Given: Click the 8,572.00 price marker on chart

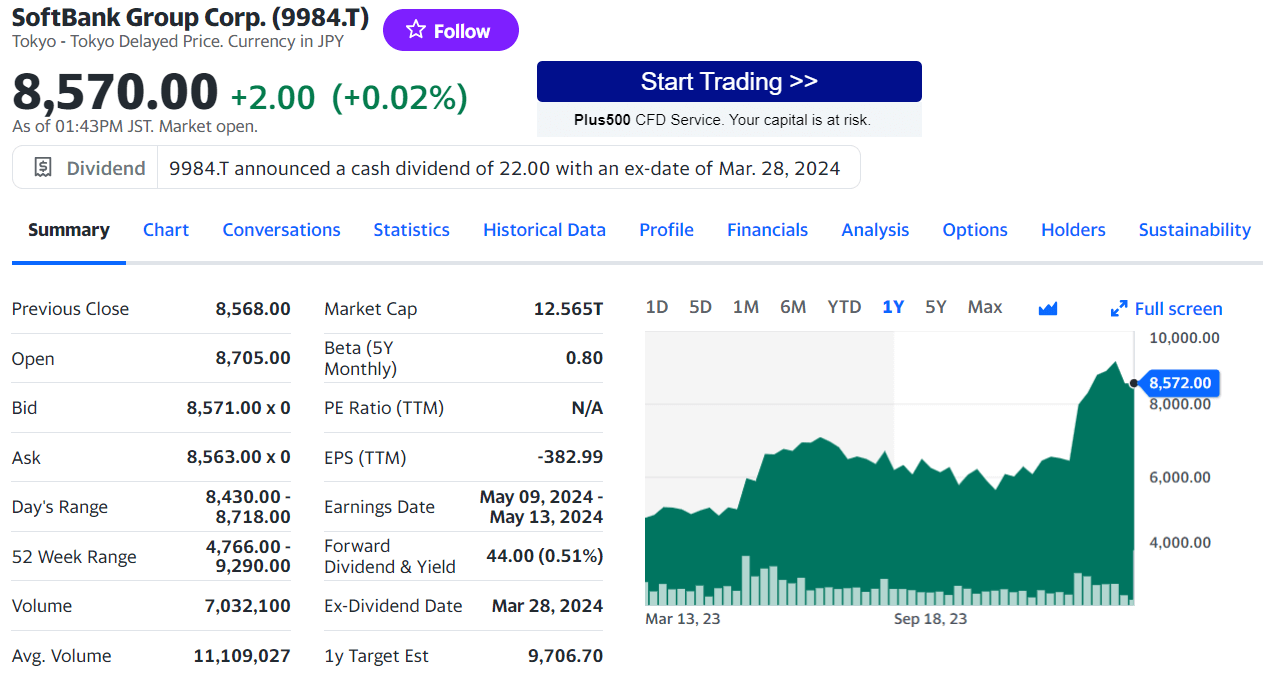Looking at the screenshot, I should (x=1179, y=383).
